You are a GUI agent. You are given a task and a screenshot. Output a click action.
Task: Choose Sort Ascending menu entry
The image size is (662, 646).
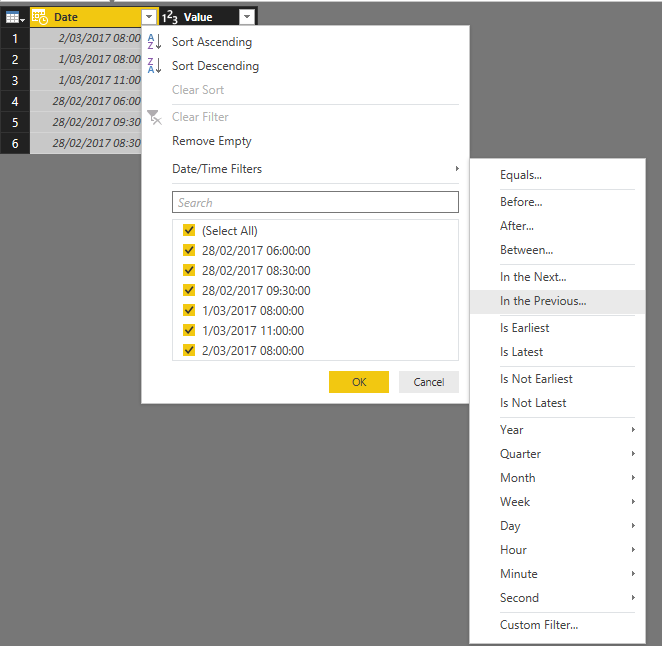click(x=212, y=42)
